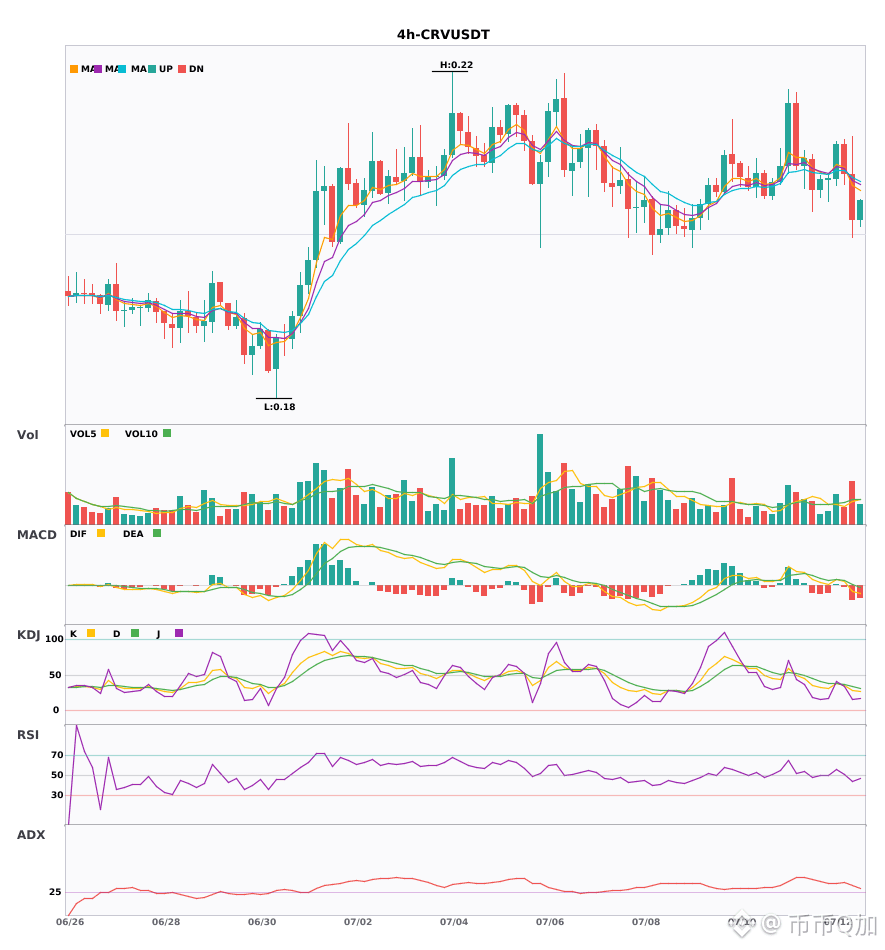Click the KDJ 100 axis value
This screenshot has width=885, height=950.
point(55,639)
